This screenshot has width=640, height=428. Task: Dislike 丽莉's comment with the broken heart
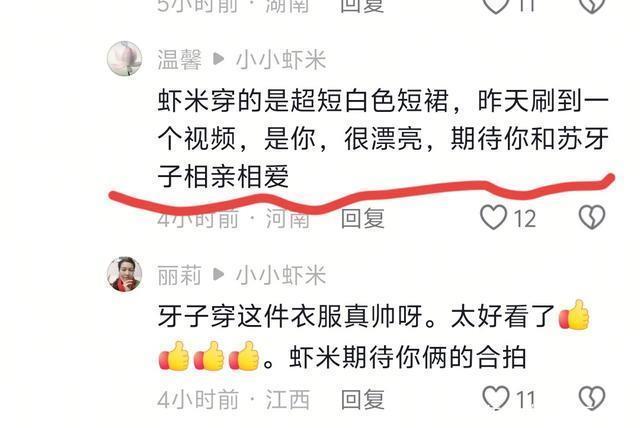[592, 398]
